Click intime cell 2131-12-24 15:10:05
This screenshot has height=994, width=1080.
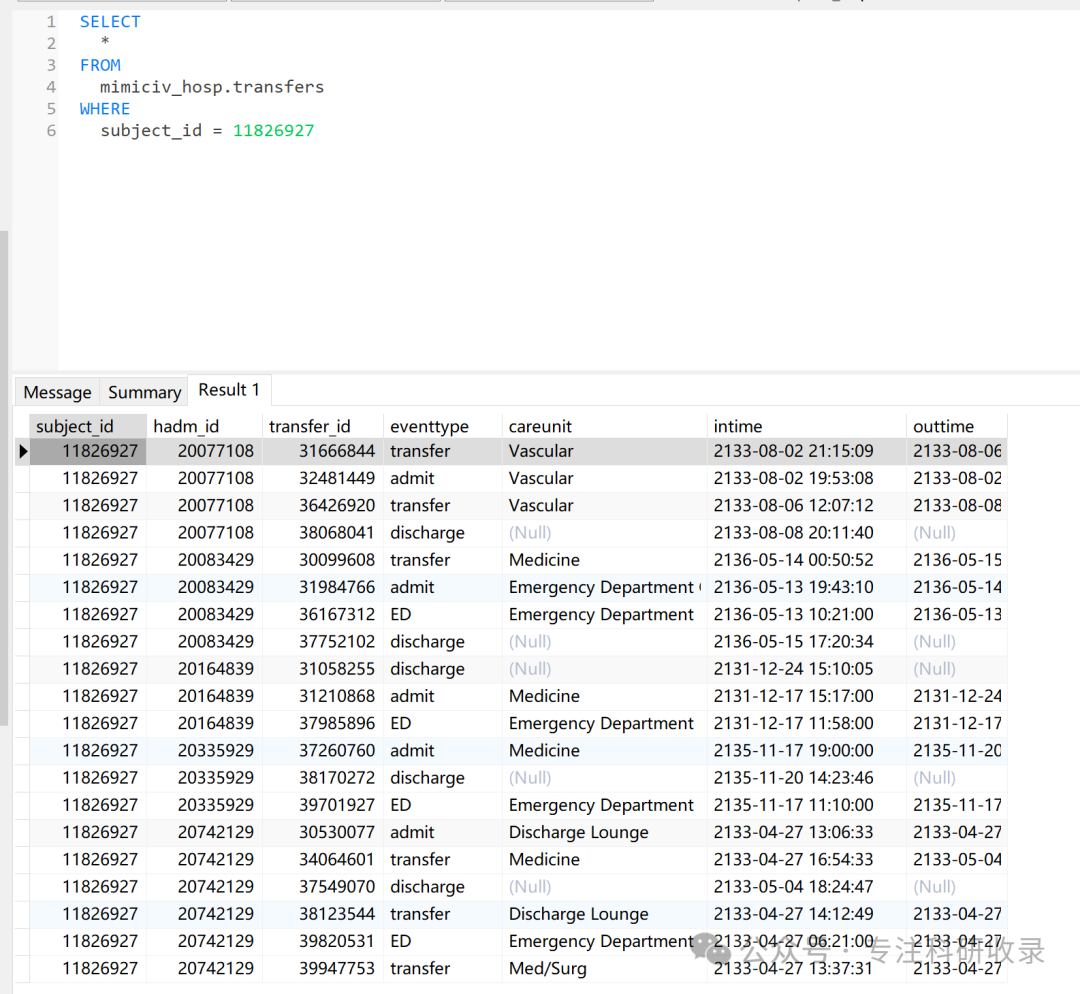[807, 669]
